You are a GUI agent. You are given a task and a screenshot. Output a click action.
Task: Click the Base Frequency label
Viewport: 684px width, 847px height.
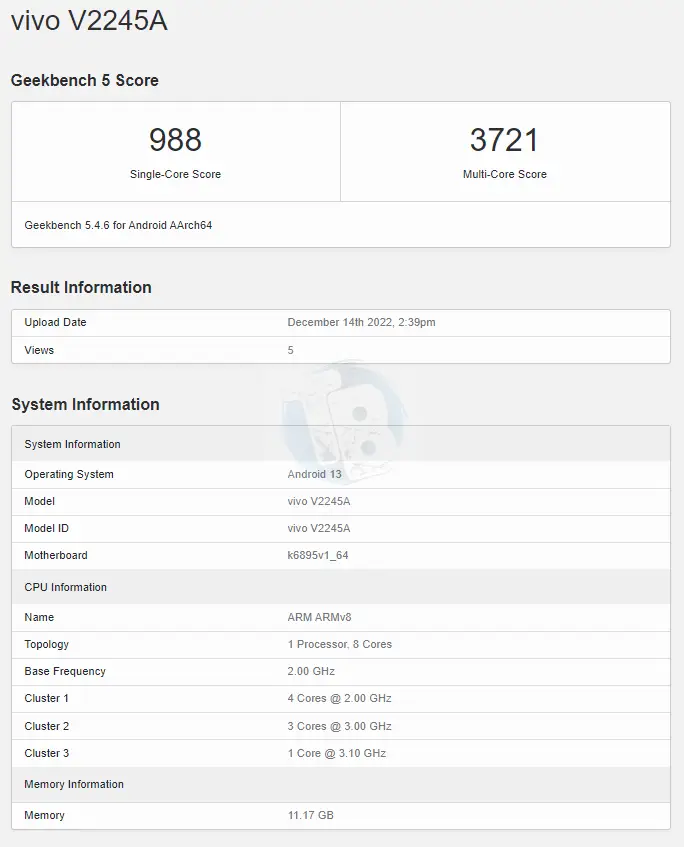pos(65,671)
